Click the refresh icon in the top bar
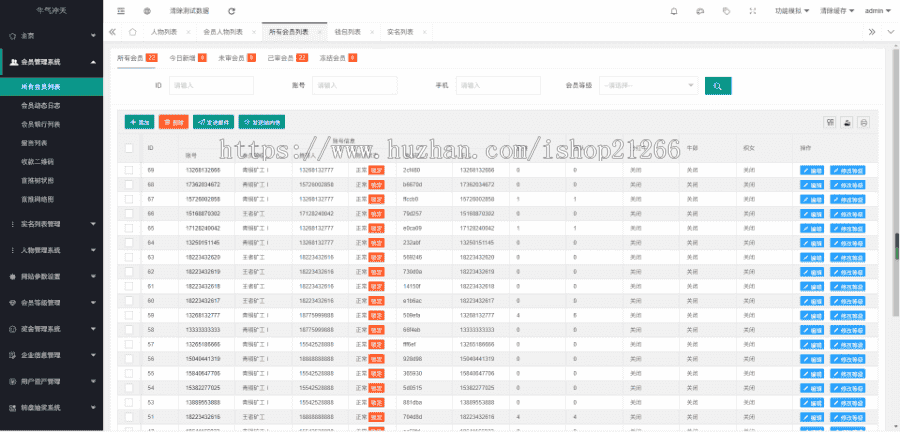Viewport: 900px width, 432px height. 232,10
